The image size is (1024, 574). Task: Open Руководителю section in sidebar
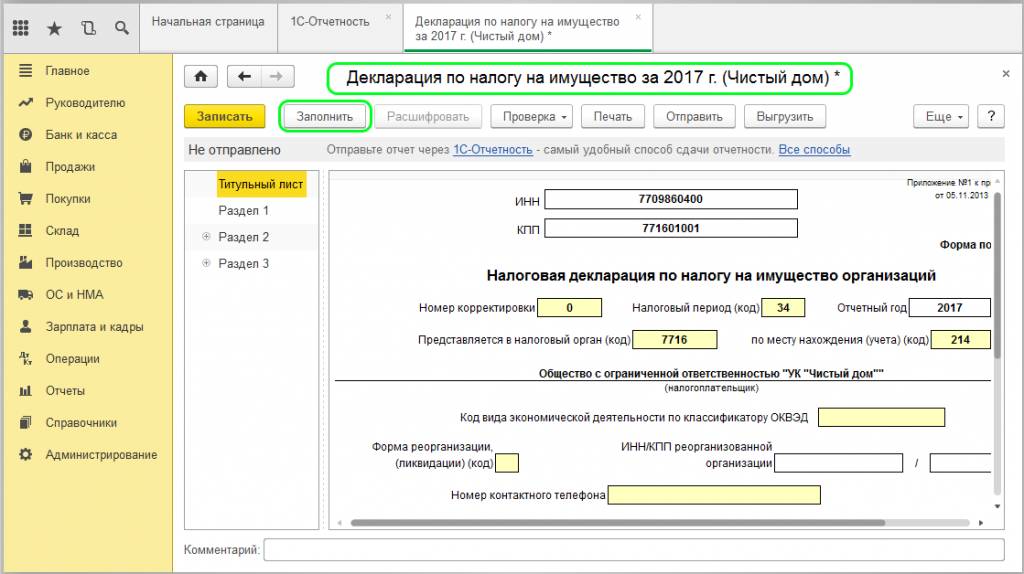tap(85, 103)
